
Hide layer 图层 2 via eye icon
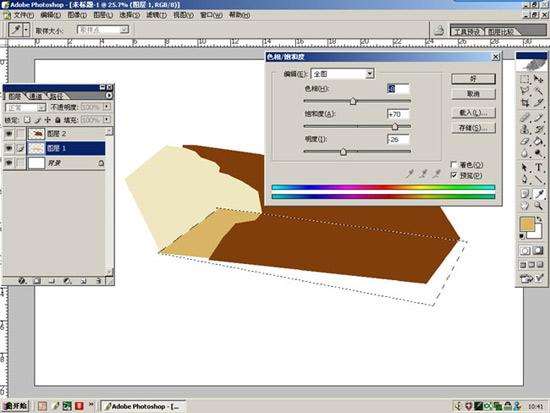pyautogui.click(x=9, y=133)
